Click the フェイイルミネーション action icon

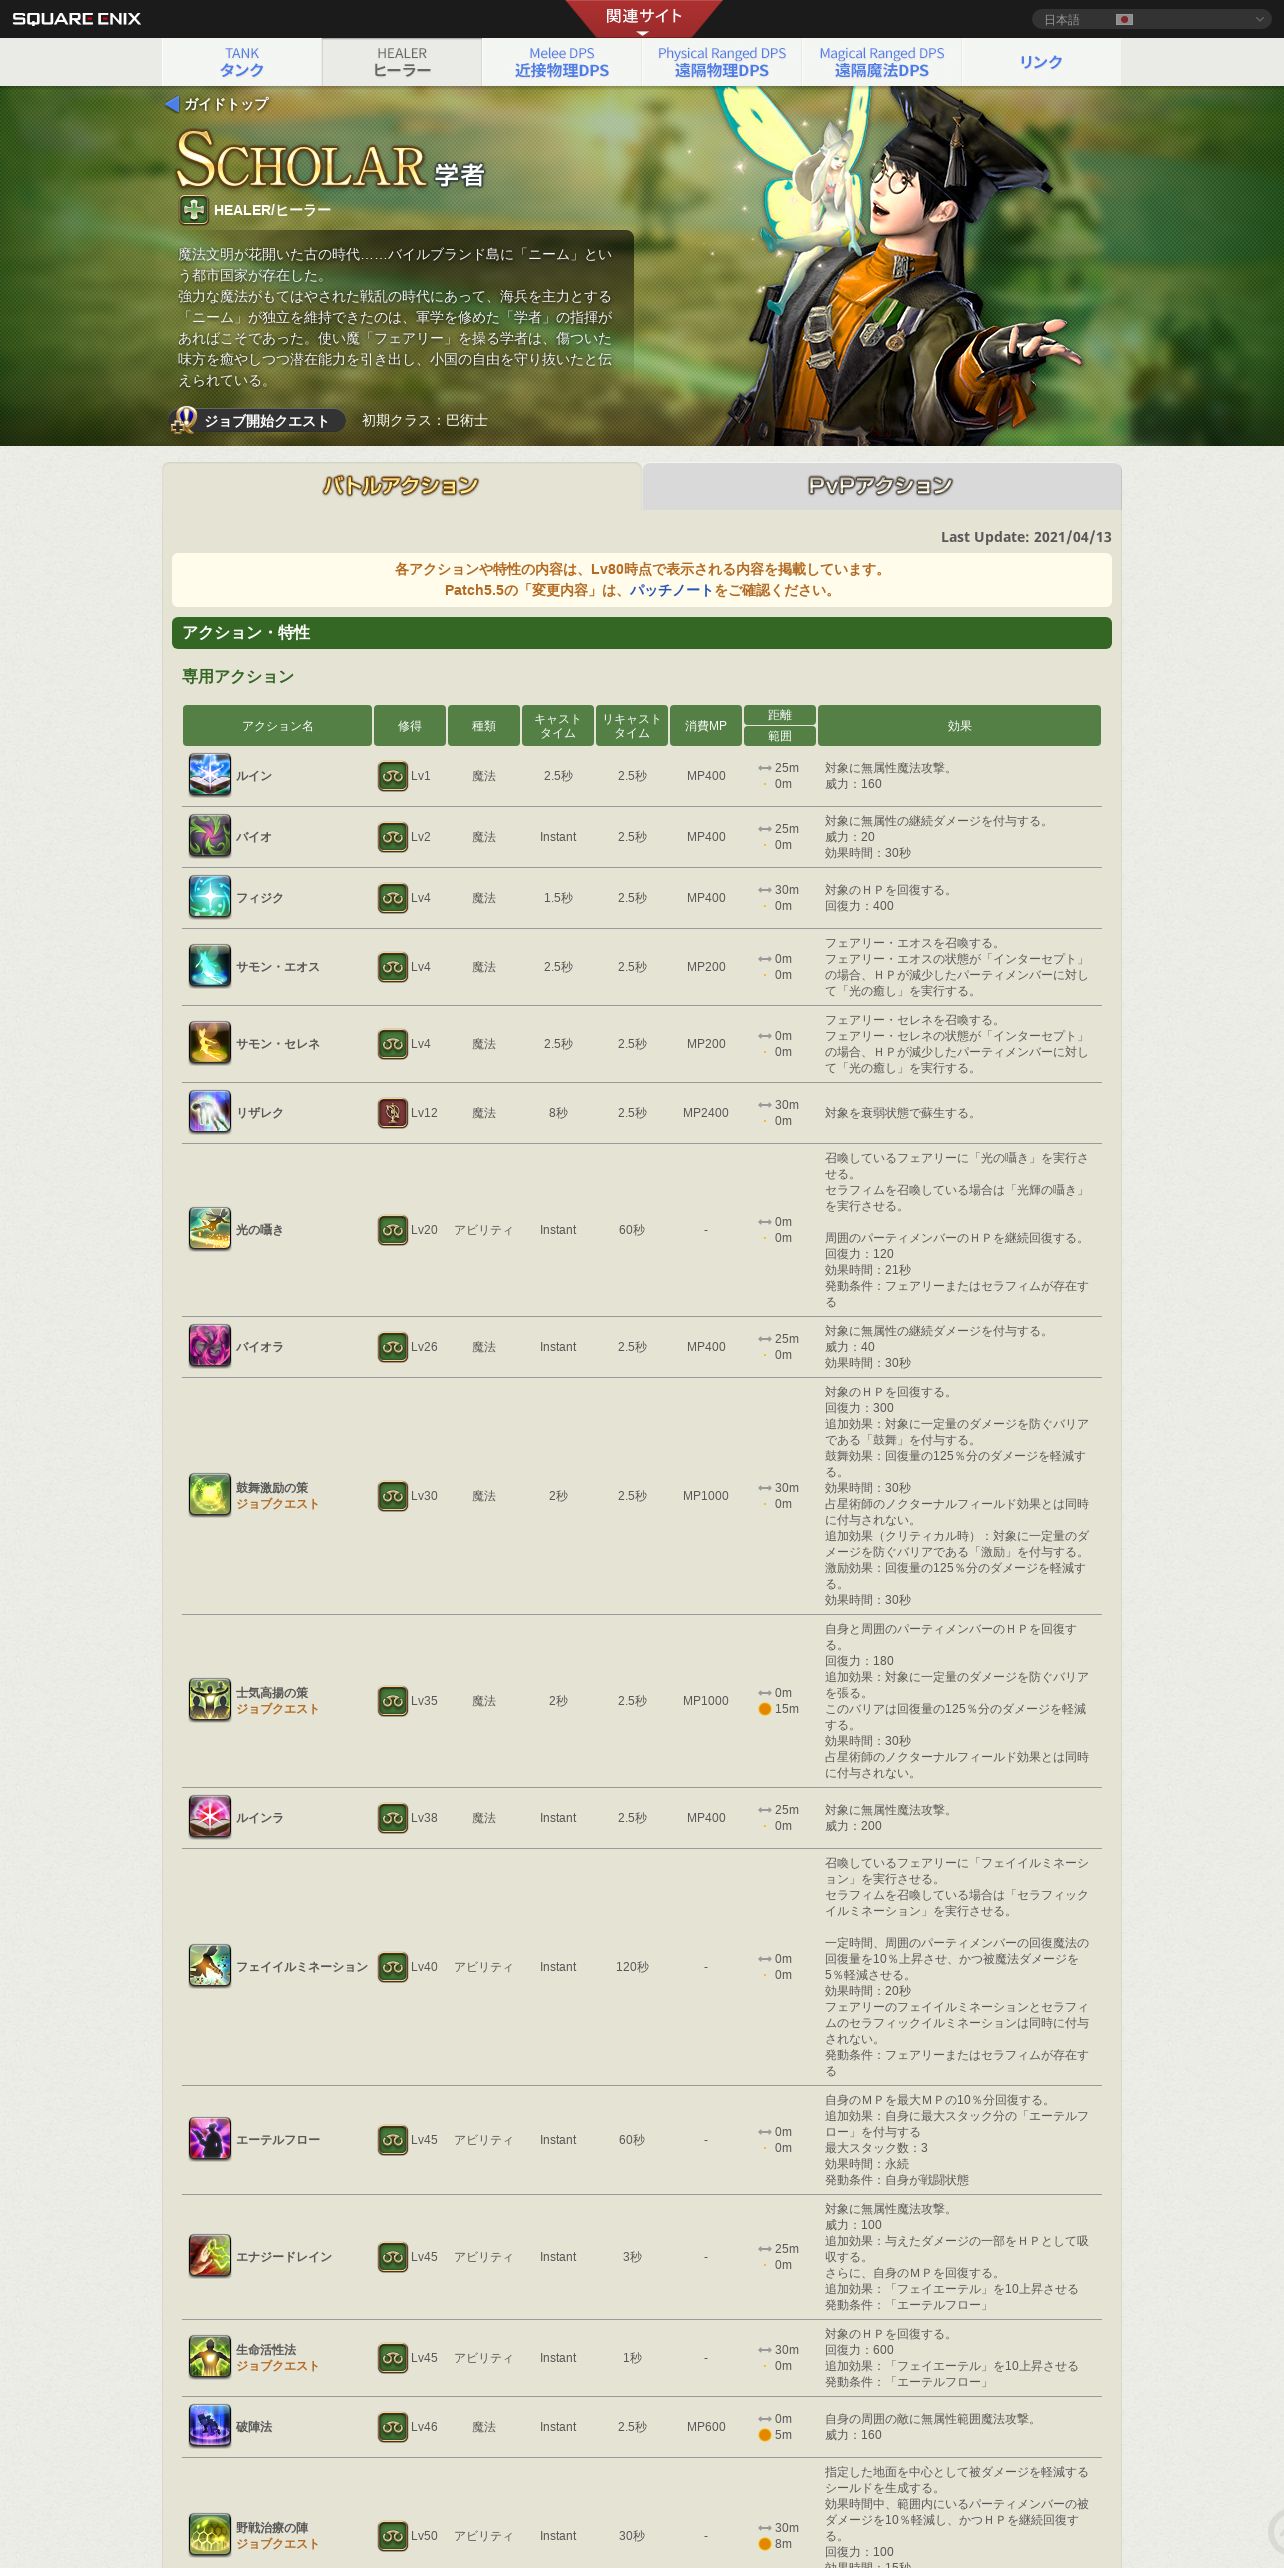coord(210,1967)
